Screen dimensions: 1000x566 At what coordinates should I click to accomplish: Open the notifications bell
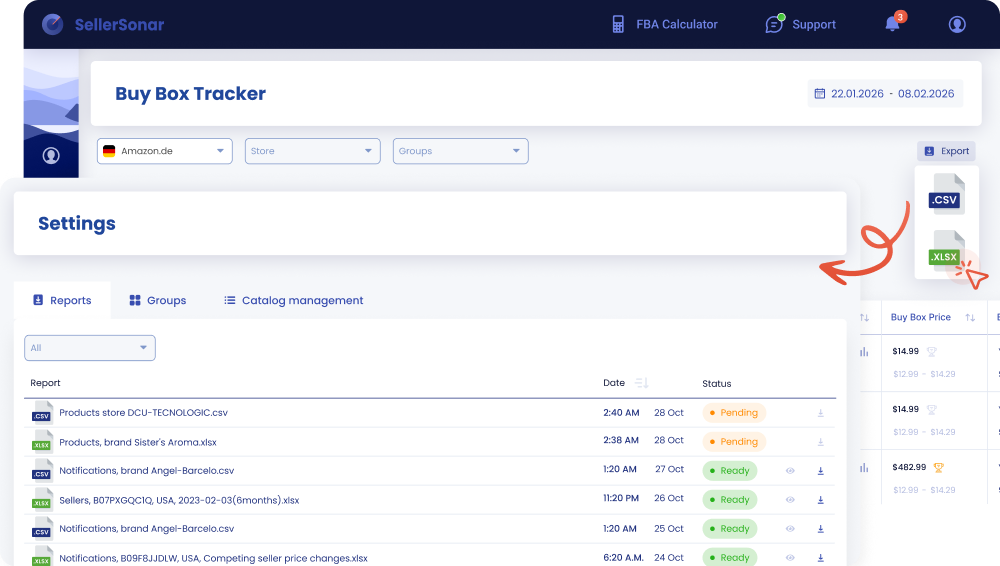(892, 24)
